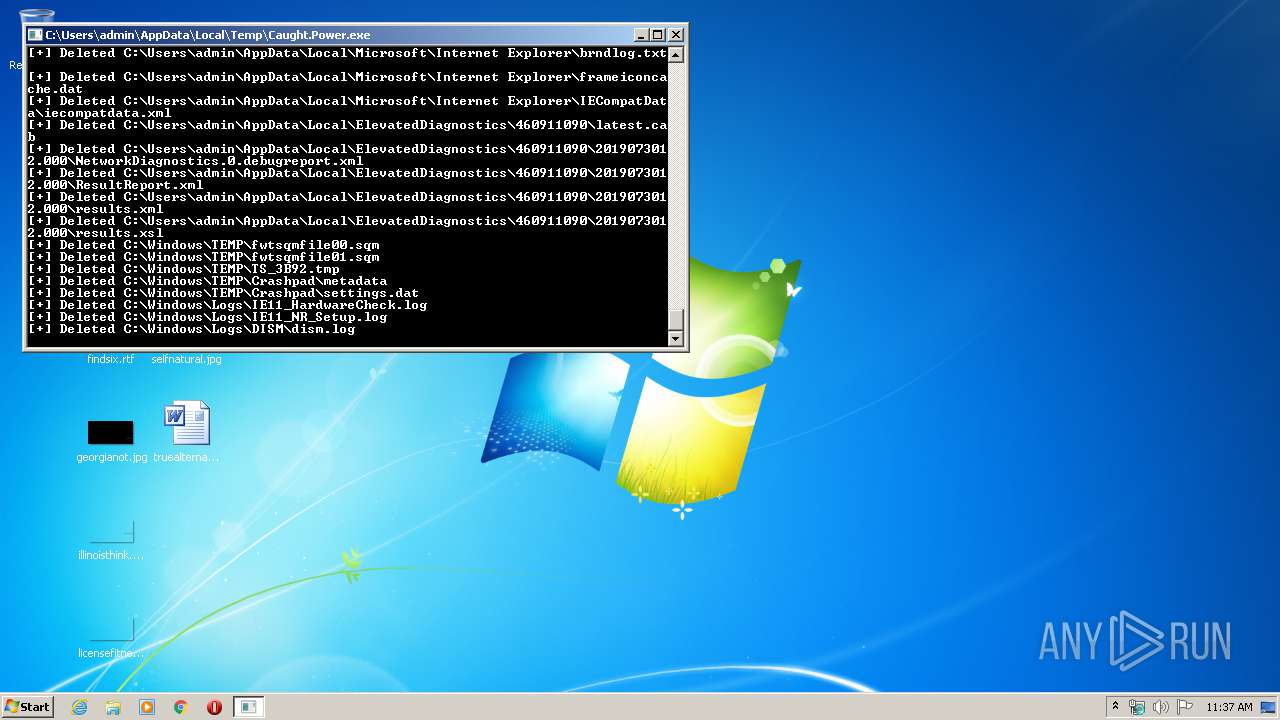
Task: Show hidden system tray icons
Action: pyautogui.click(x=1115, y=707)
